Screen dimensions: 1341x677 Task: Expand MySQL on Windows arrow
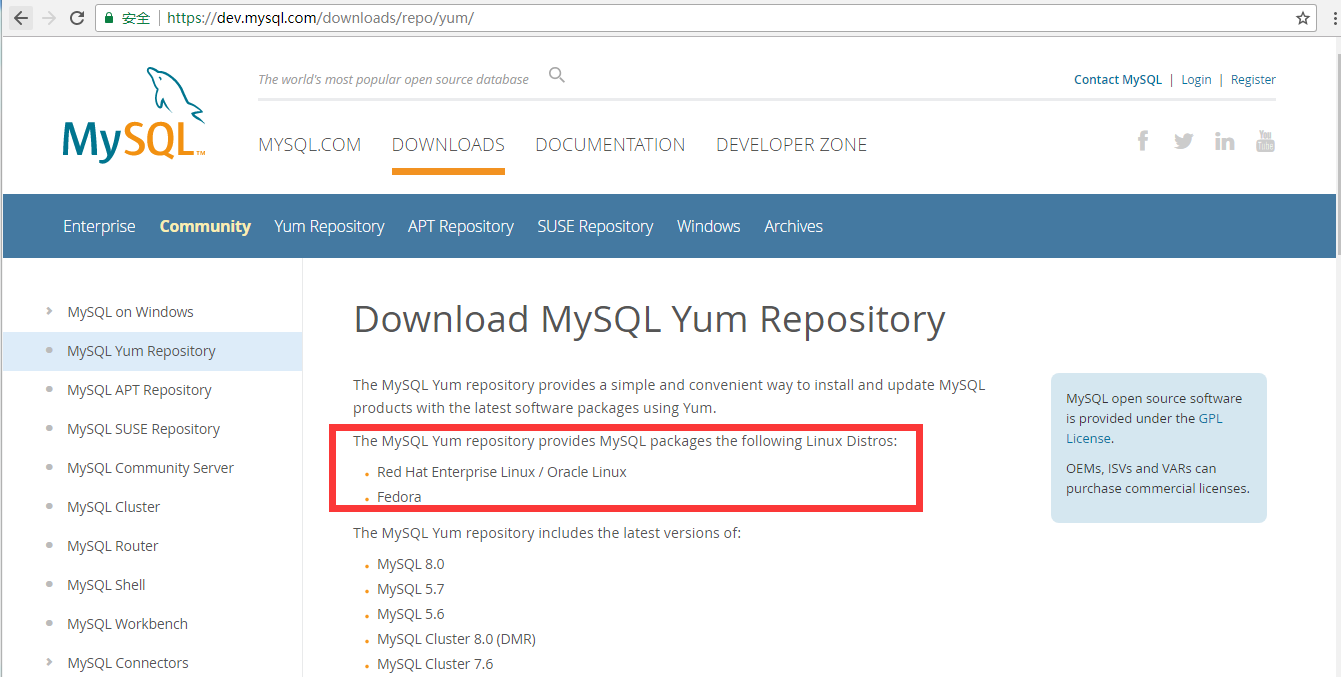[x=49, y=311]
